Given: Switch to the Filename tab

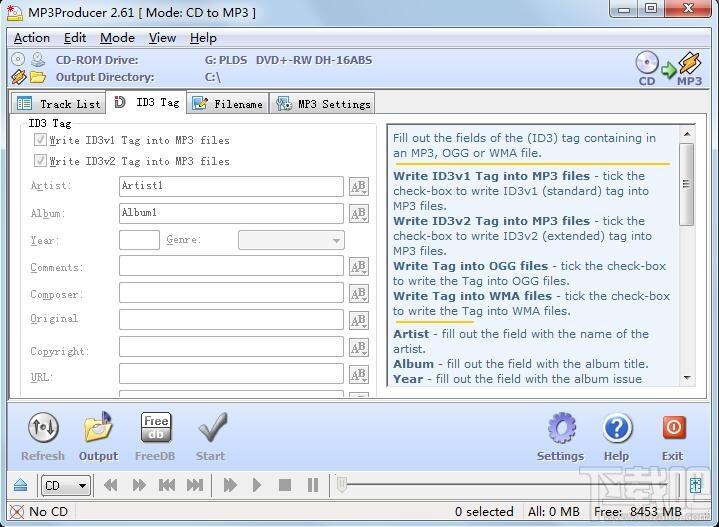Looking at the screenshot, I should [x=227, y=104].
